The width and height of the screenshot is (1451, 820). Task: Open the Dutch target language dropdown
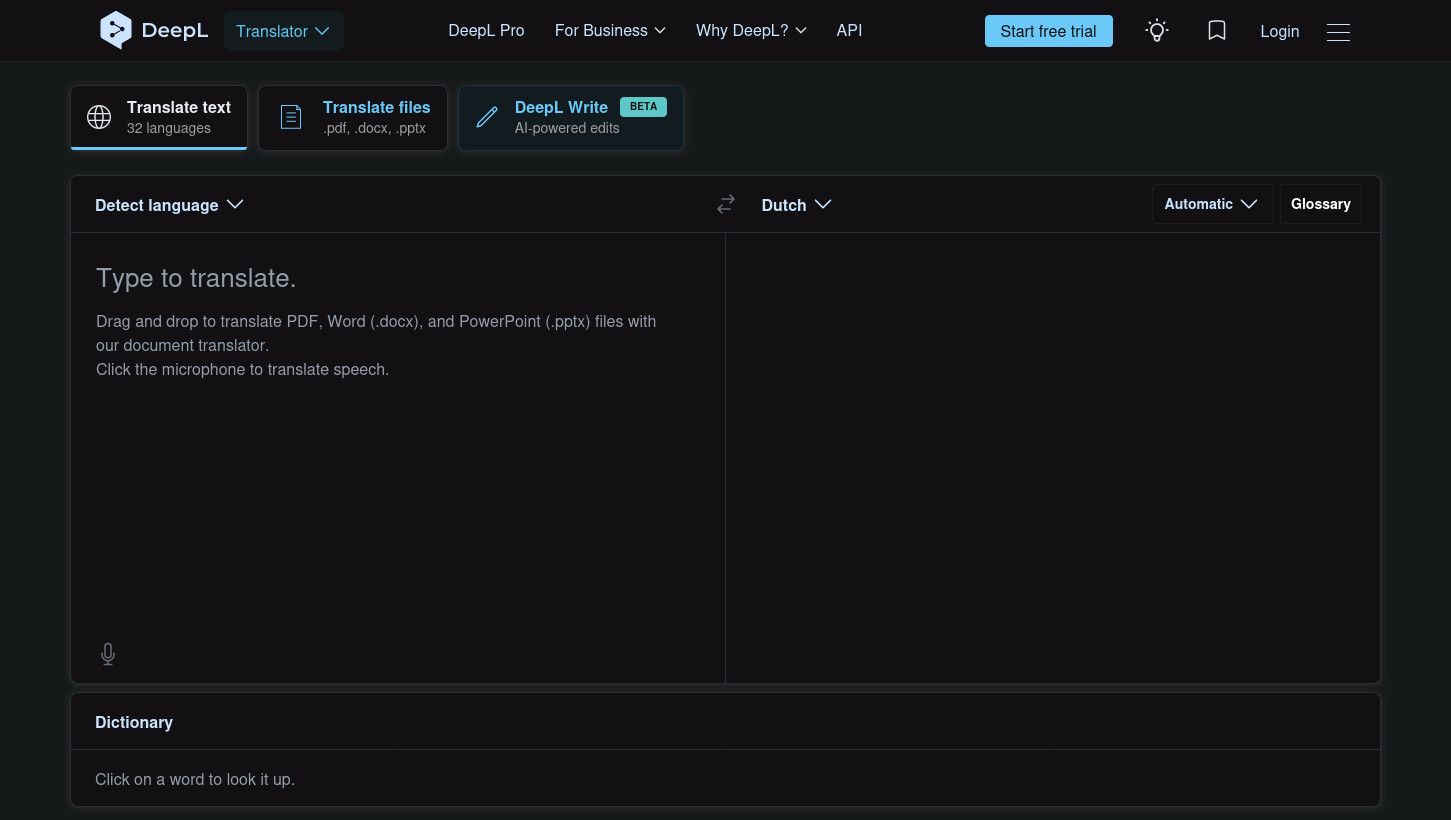coord(796,205)
